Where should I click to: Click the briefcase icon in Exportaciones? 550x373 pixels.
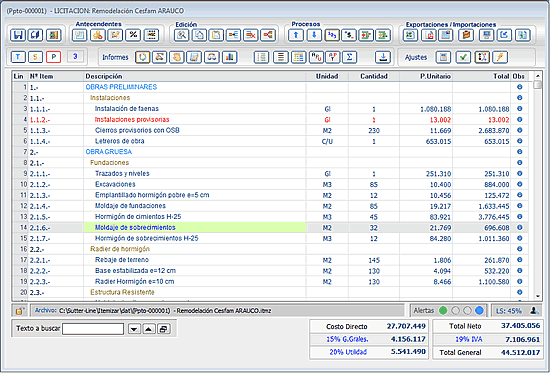pos(466,35)
